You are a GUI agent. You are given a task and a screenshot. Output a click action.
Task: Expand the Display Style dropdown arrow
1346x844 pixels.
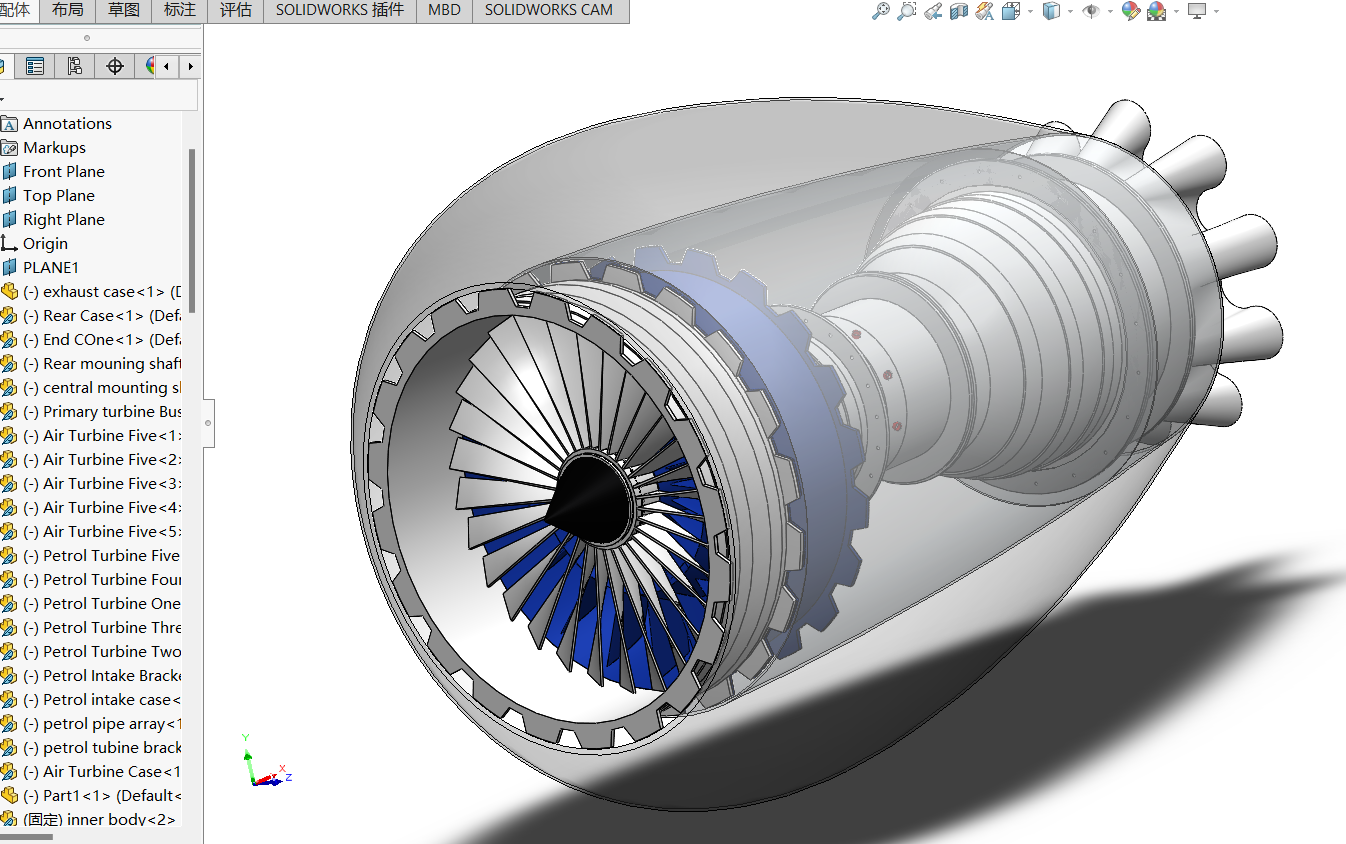[1070, 12]
